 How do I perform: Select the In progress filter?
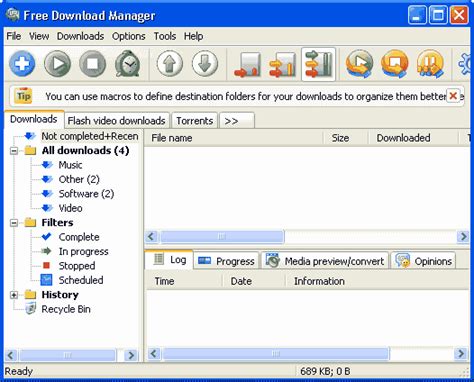tap(83, 251)
